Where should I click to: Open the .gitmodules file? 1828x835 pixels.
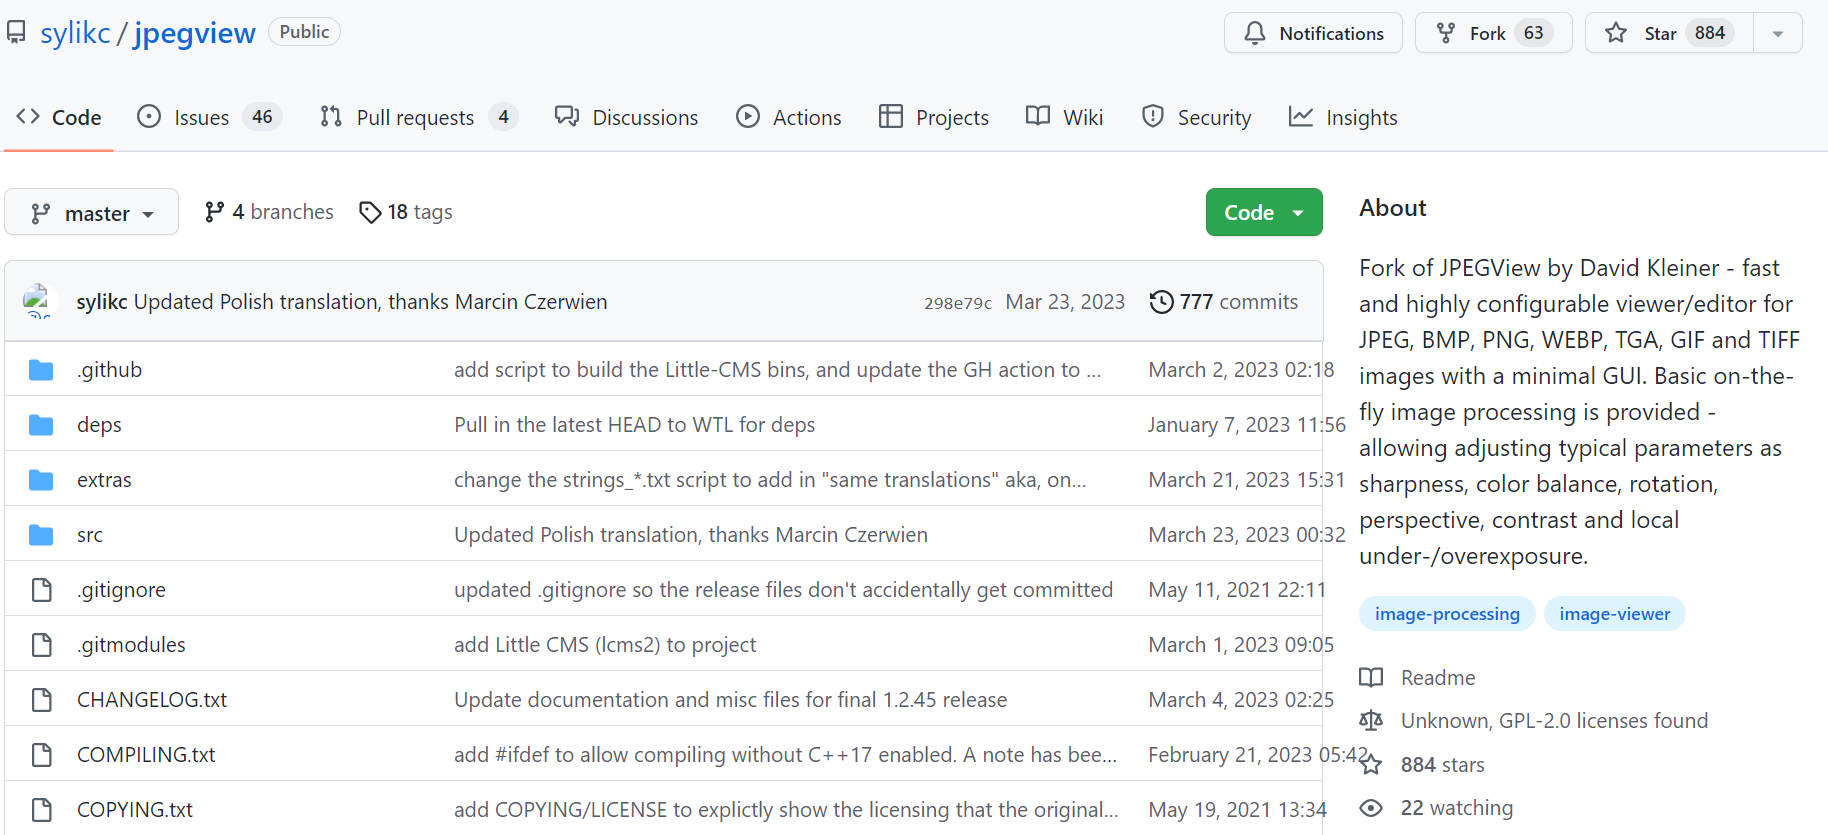pos(131,645)
